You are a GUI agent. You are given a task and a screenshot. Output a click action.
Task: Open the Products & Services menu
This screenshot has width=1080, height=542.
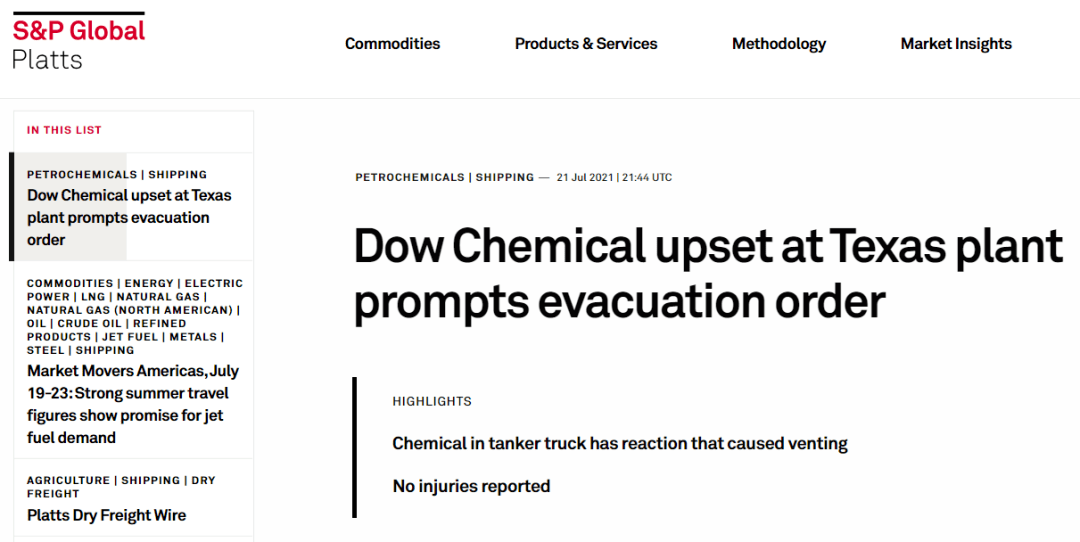click(586, 43)
